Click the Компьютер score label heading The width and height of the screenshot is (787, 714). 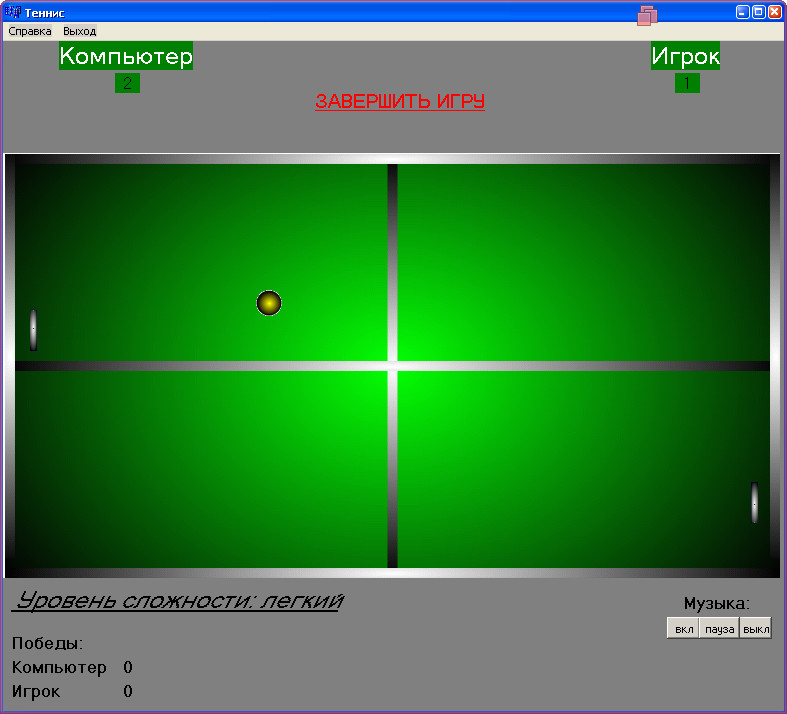coord(126,56)
